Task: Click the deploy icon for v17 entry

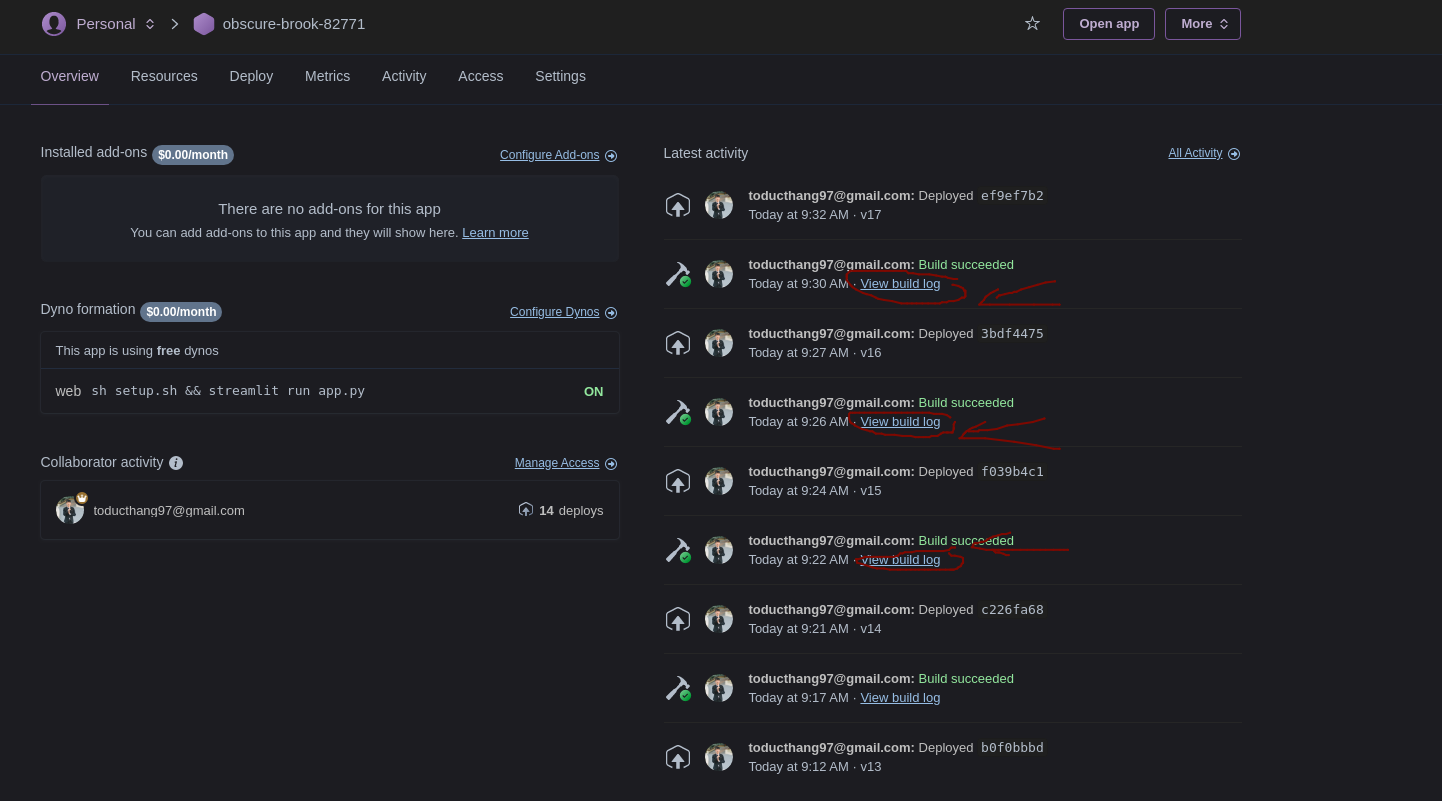Action: point(678,205)
